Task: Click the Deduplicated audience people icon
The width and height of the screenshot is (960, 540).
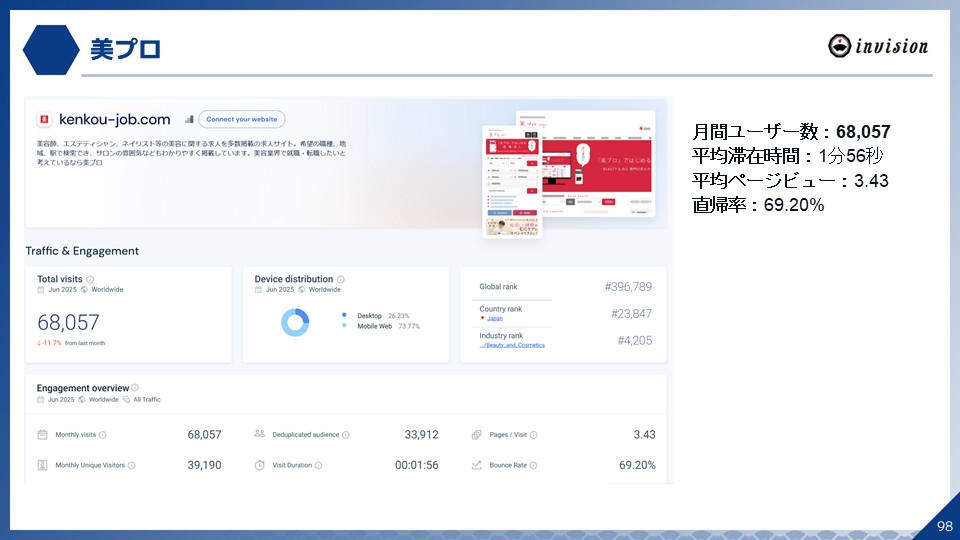Action: (260, 434)
